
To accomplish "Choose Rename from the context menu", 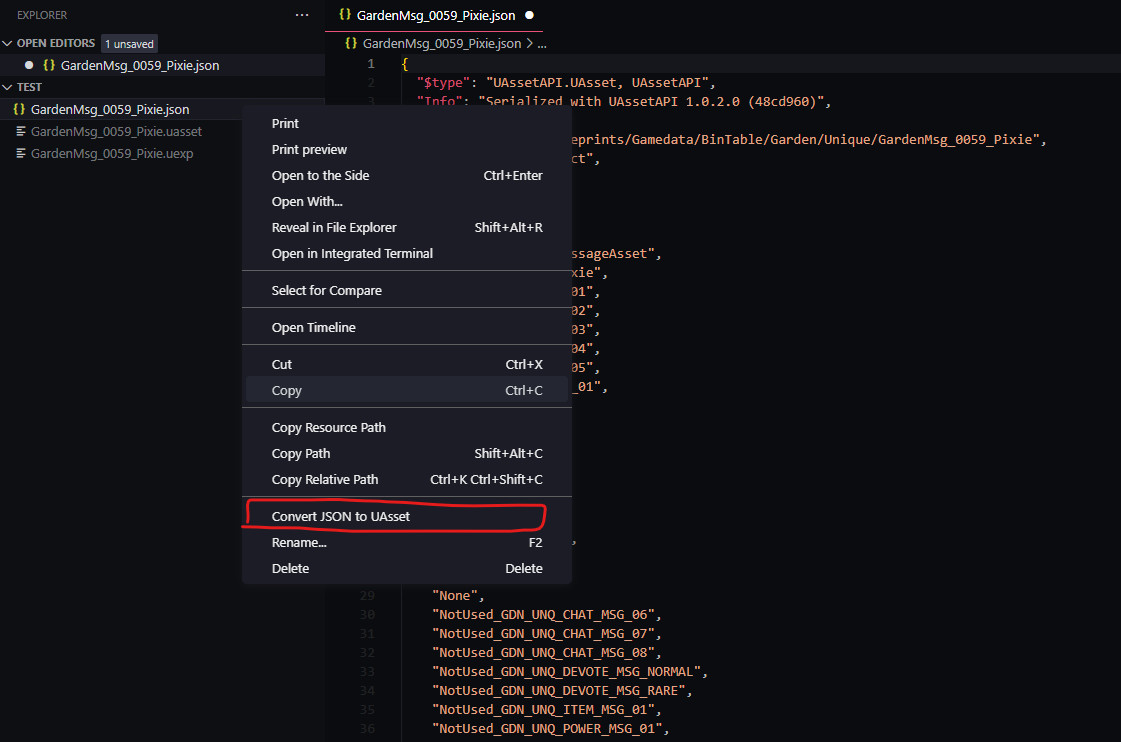I will 300,542.
